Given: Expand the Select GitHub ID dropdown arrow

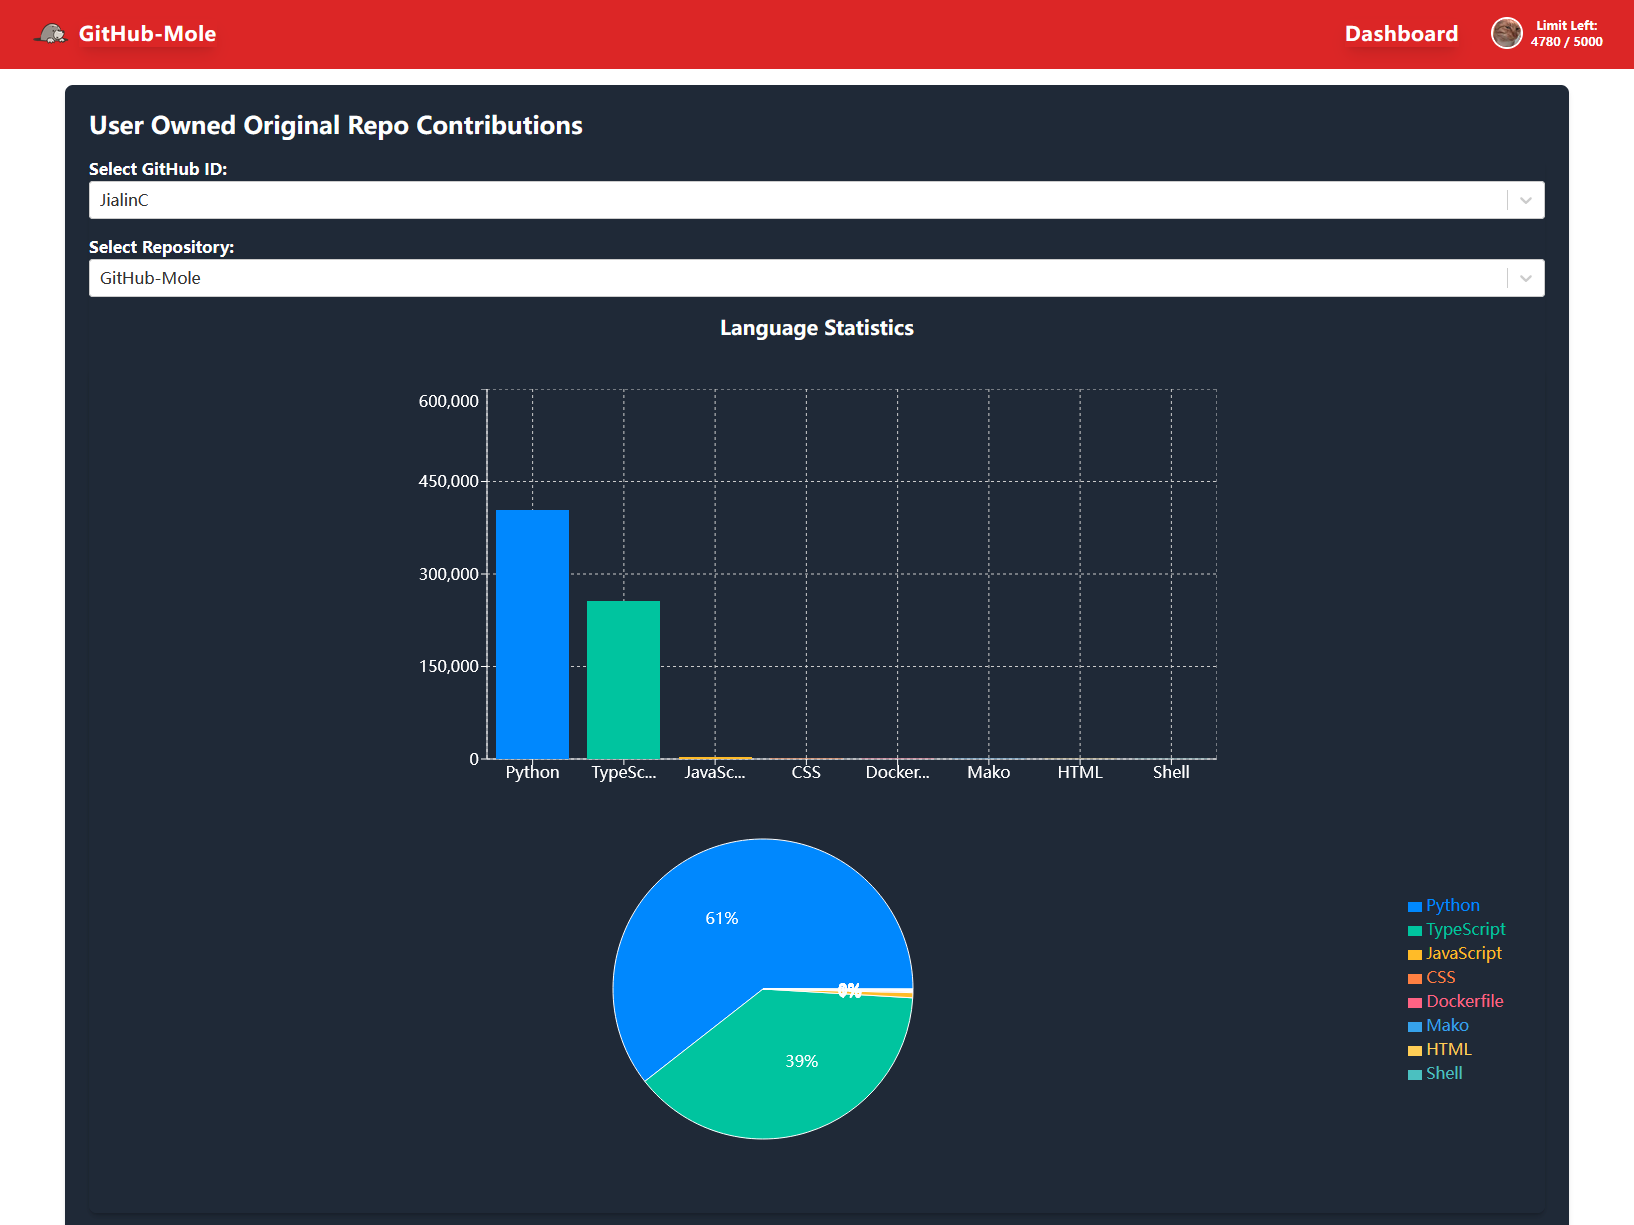Looking at the screenshot, I should 1525,201.
